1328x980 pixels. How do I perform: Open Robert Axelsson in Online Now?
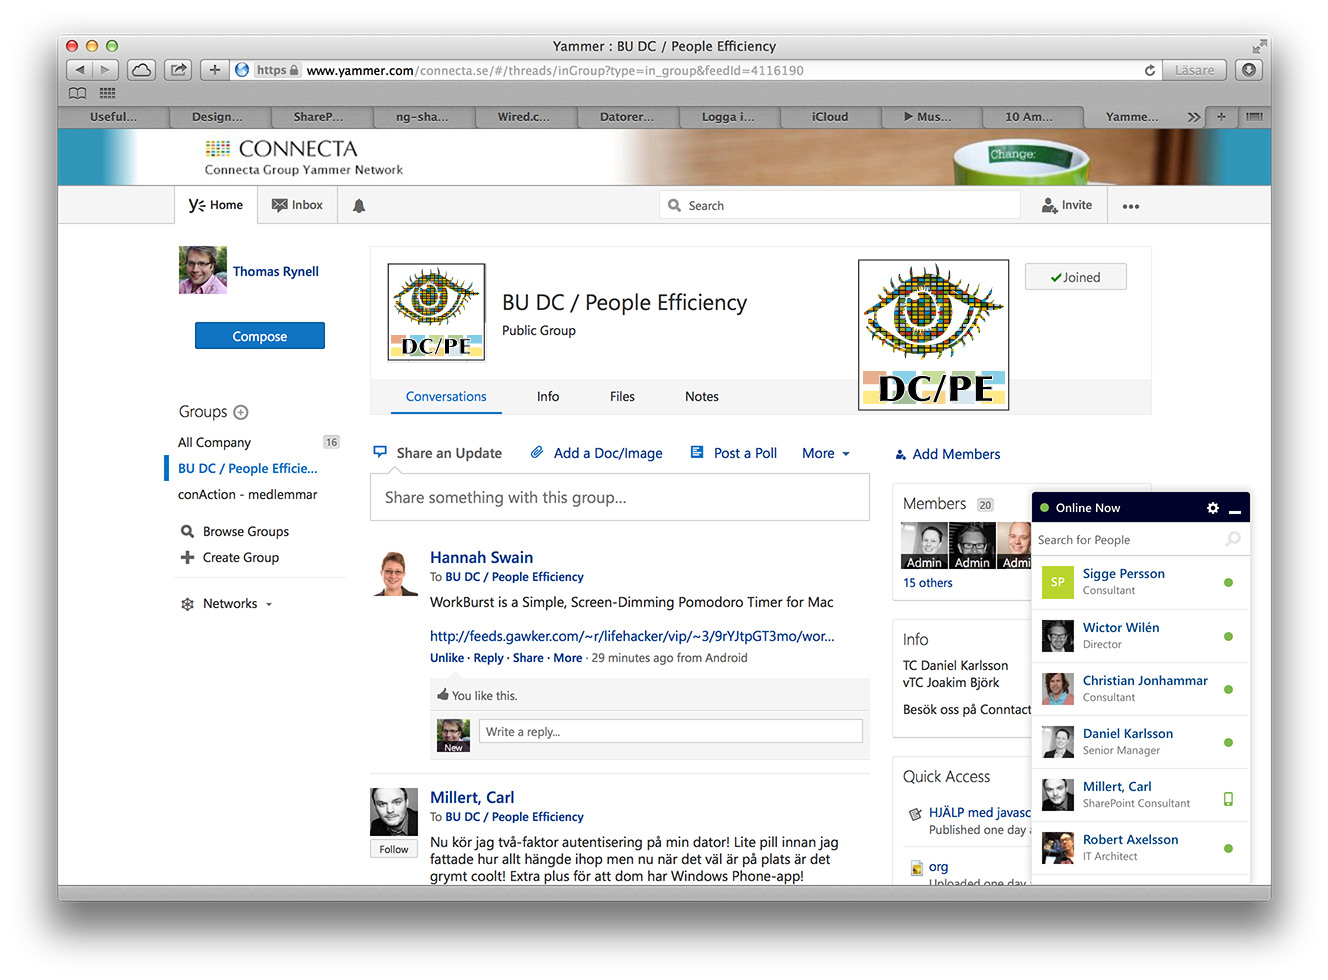pos(1141,848)
